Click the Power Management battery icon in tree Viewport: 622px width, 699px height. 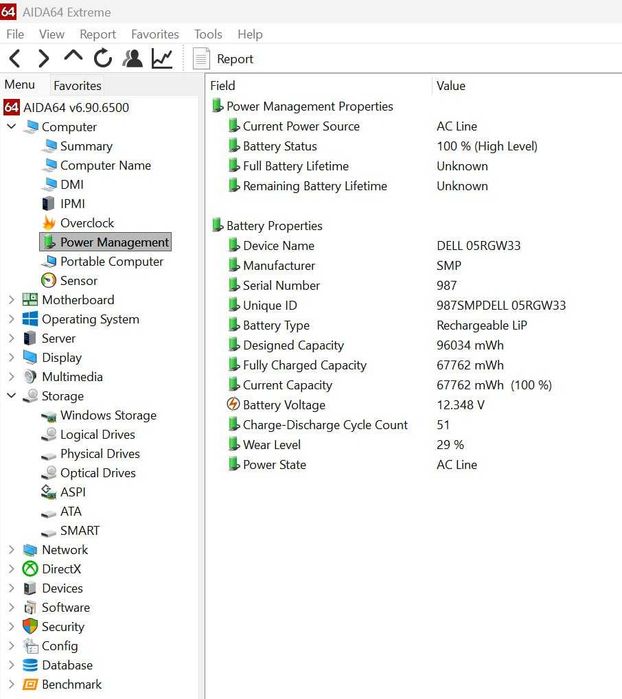tap(49, 242)
